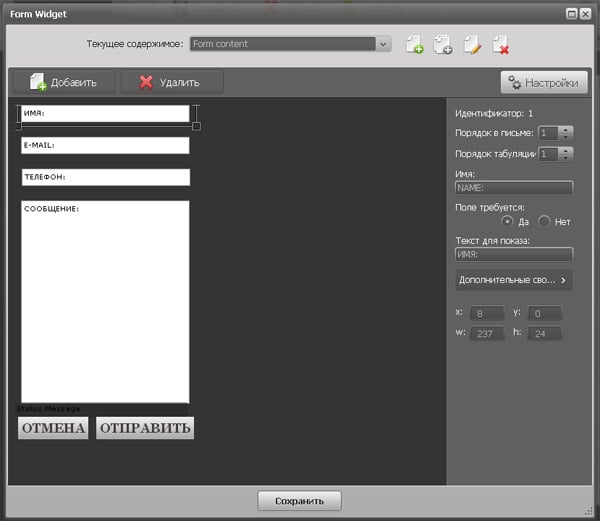
Task: Click the Сохранить button
Action: click(x=299, y=500)
